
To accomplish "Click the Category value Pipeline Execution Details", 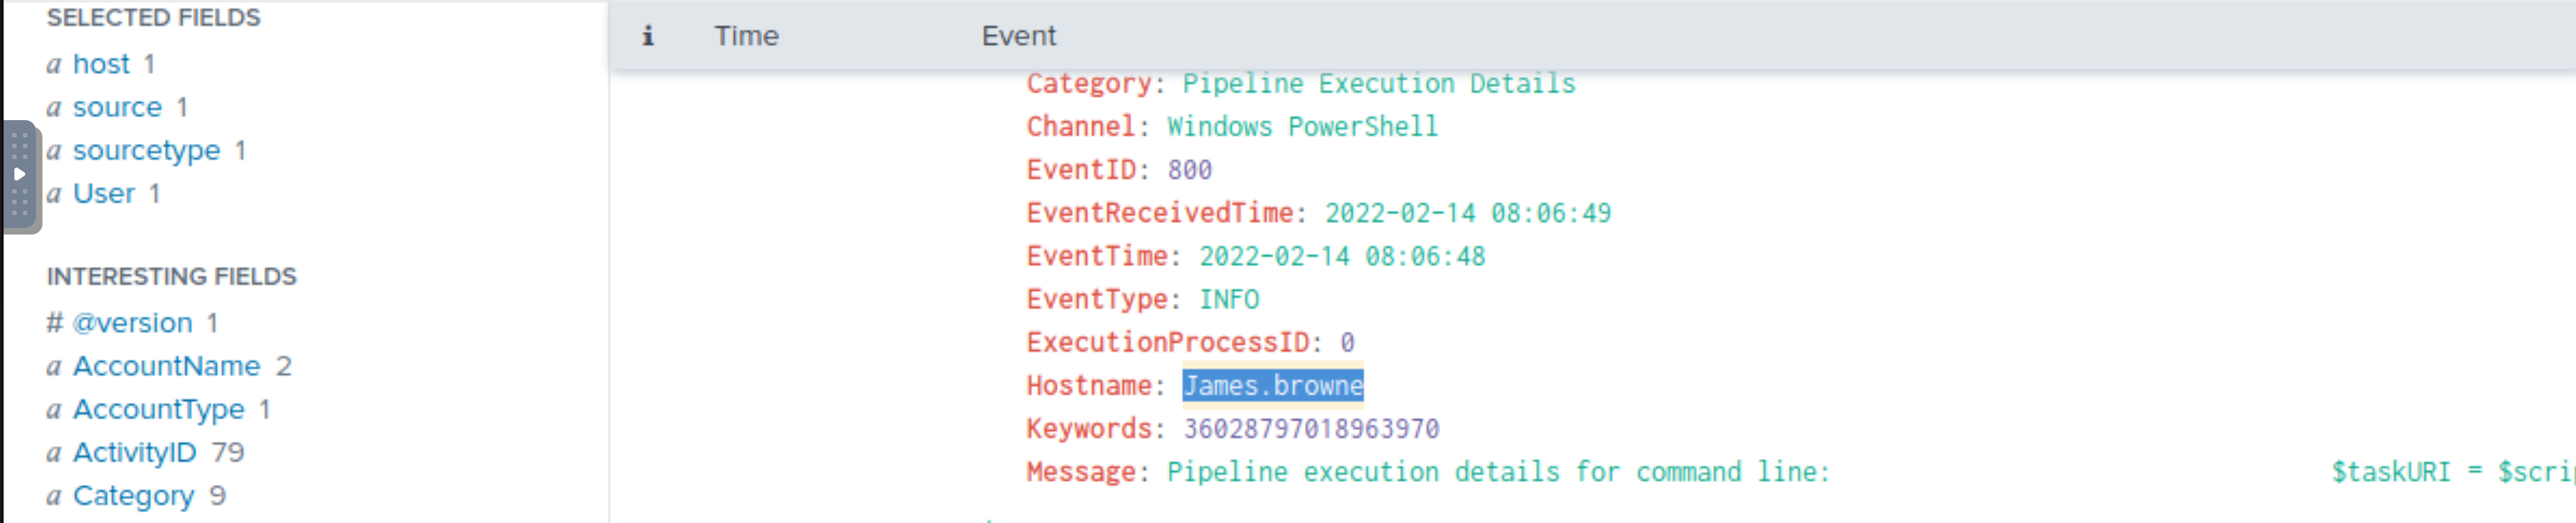I will 1378,84.
